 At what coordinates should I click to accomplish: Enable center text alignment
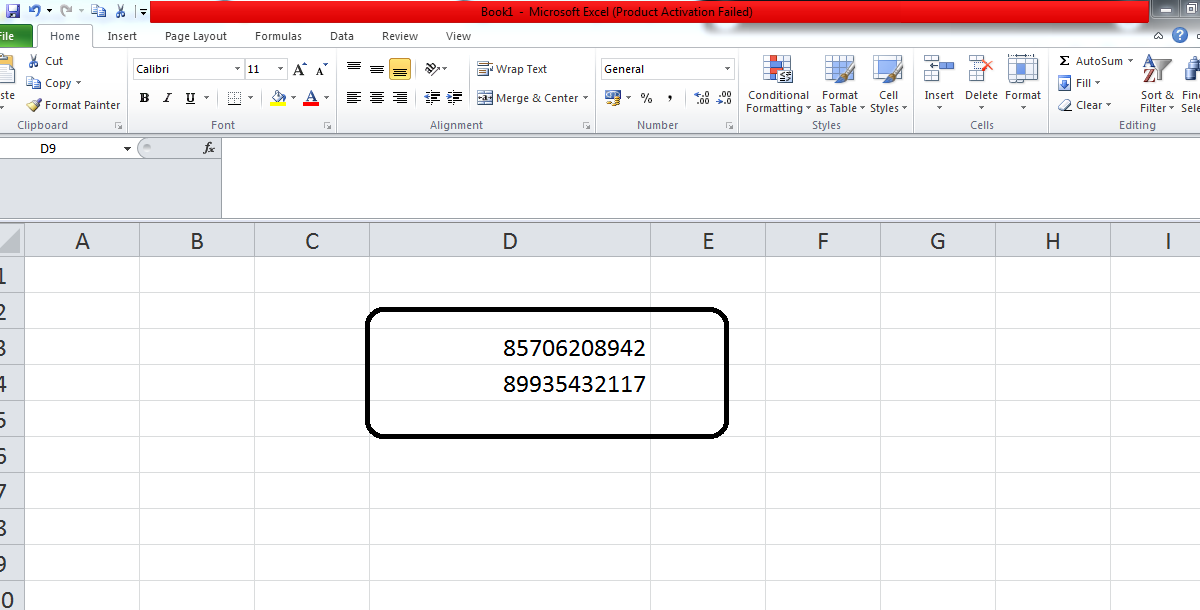[376, 97]
